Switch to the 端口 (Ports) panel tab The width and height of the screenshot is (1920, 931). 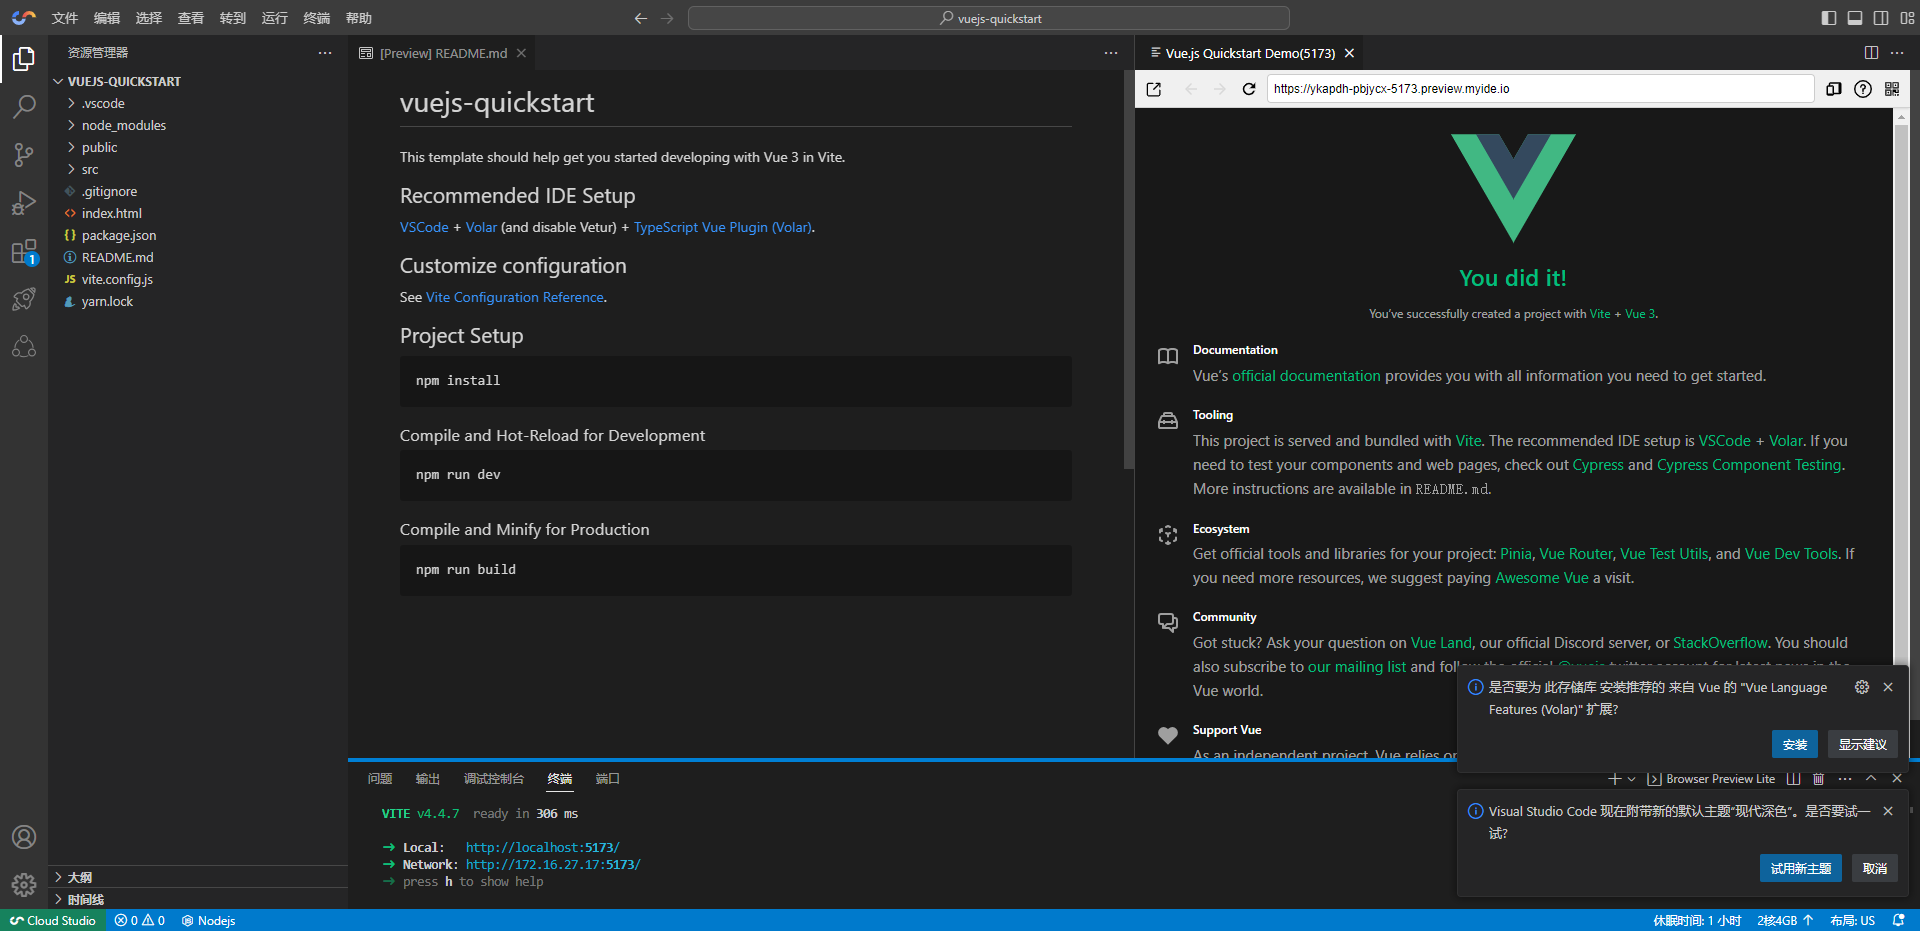tap(608, 778)
